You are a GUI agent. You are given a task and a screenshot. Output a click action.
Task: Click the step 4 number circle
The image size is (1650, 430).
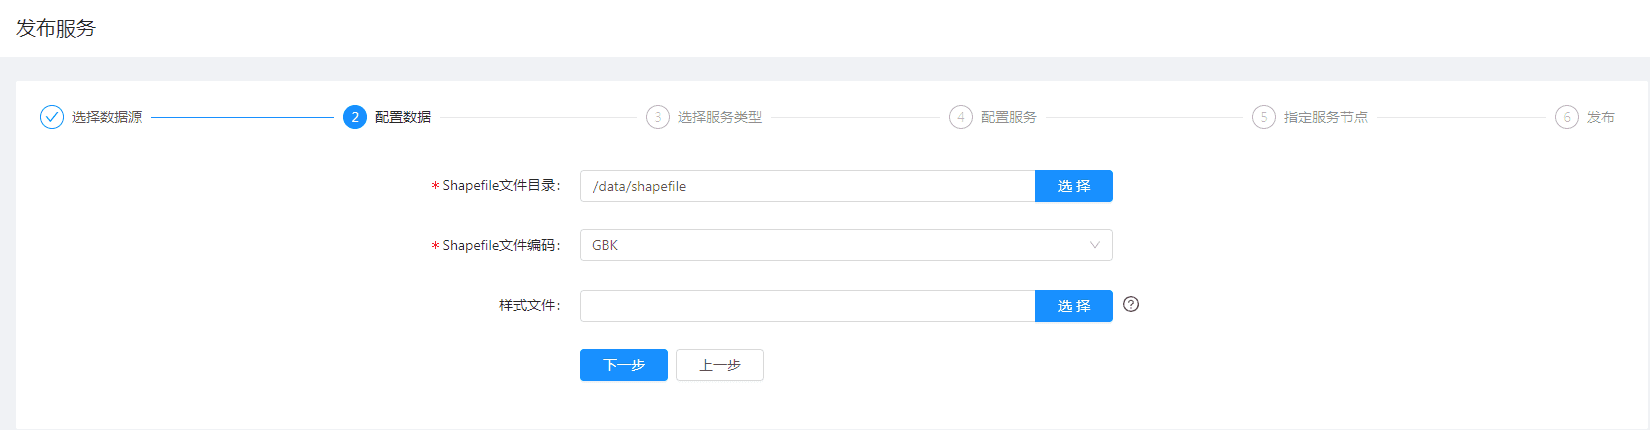tap(961, 117)
